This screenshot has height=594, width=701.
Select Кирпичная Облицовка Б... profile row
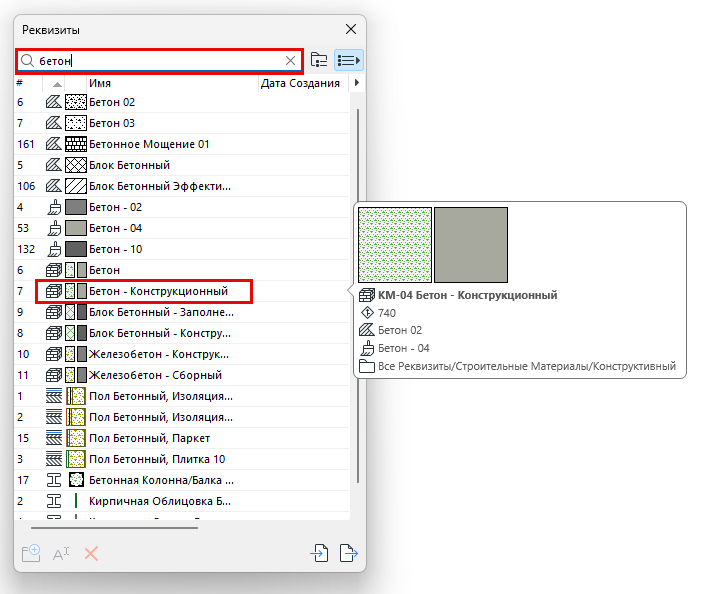182,501
